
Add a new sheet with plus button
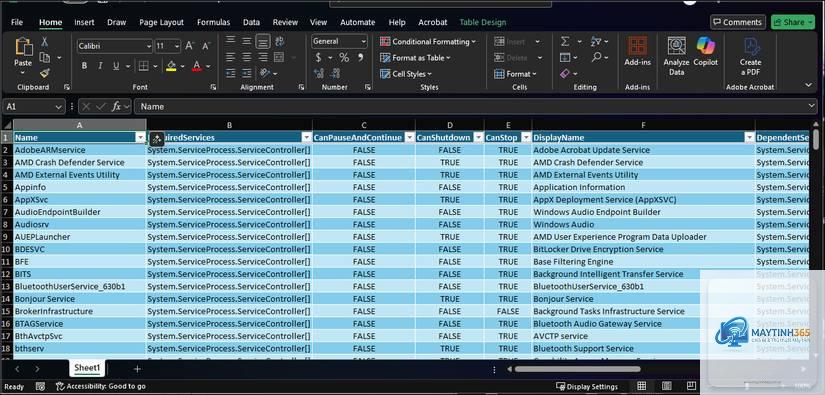[x=137, y=369]
